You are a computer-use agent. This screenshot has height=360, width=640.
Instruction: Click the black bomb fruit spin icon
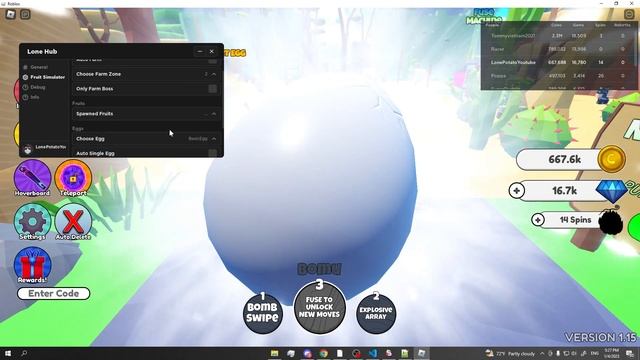pyautogui.click(x=611, y=222)
